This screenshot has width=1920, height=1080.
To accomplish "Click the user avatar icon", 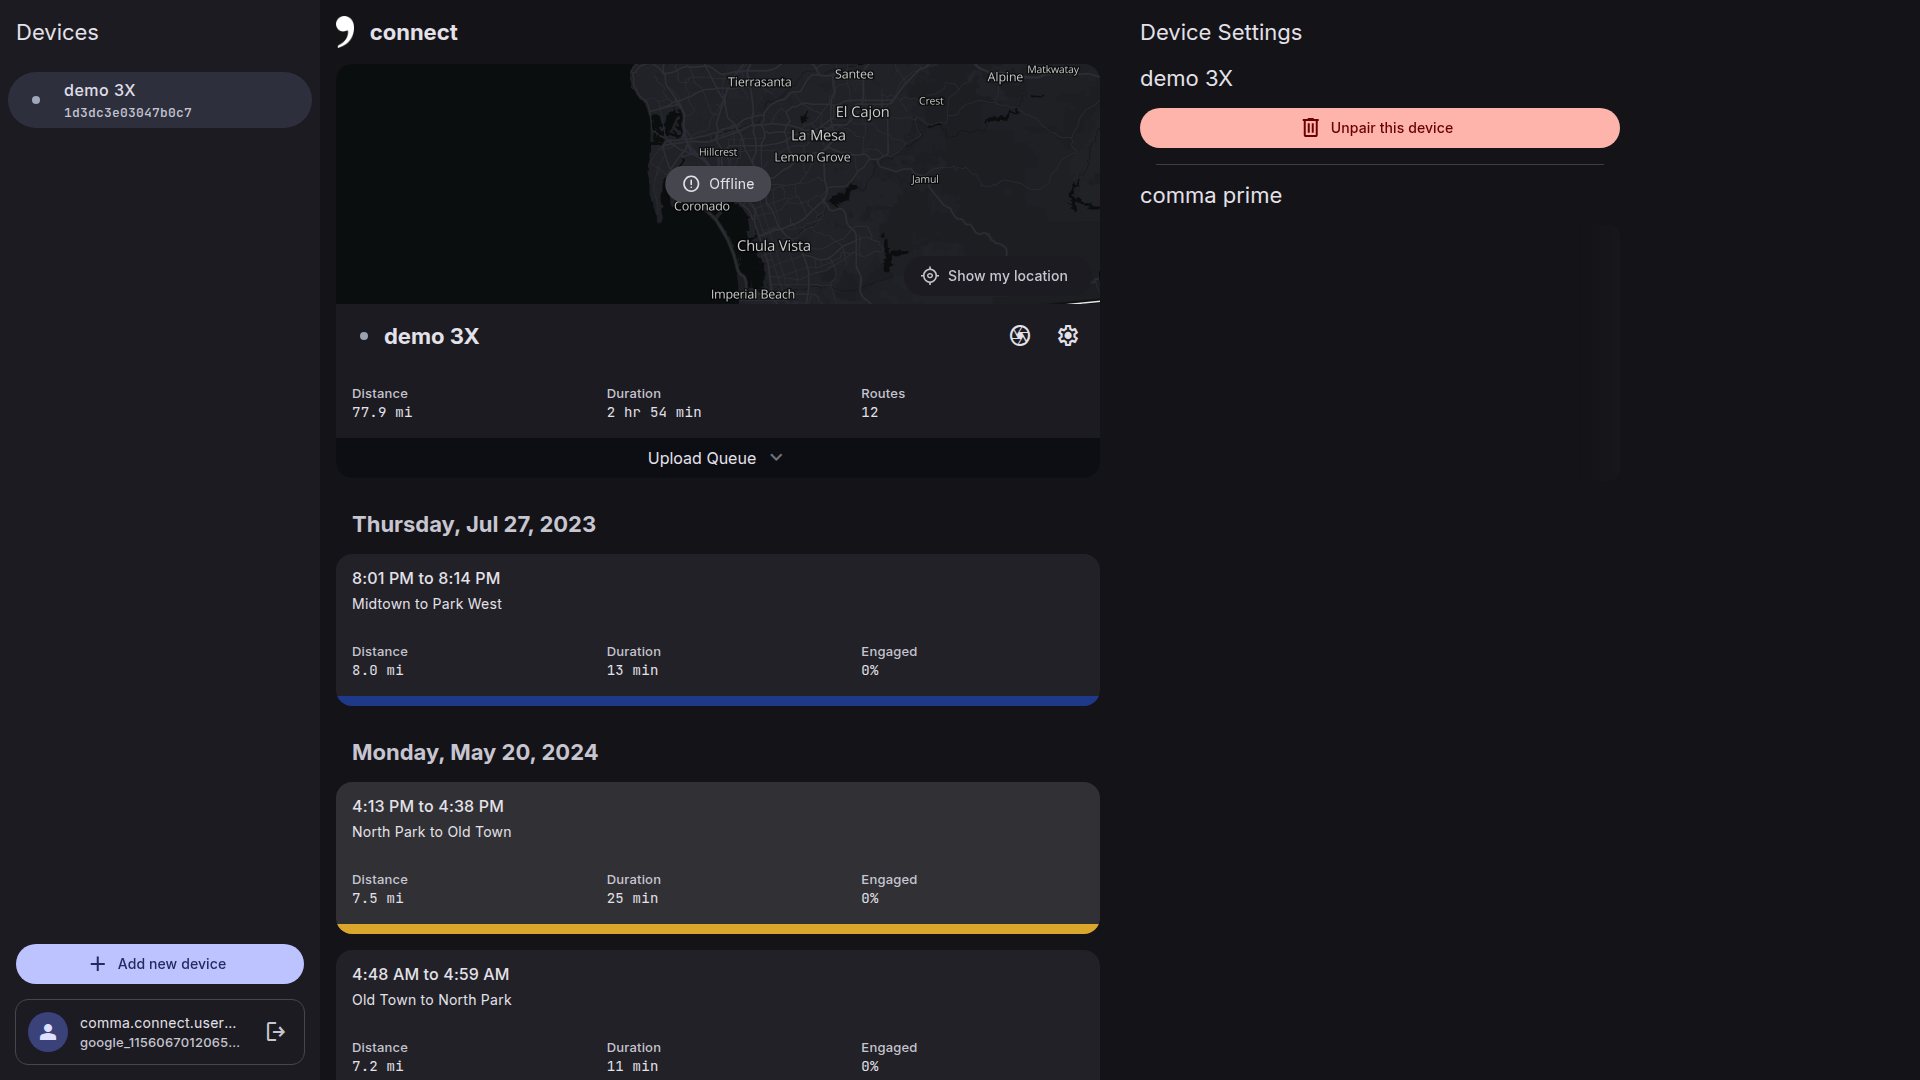I will point(48,1032).
